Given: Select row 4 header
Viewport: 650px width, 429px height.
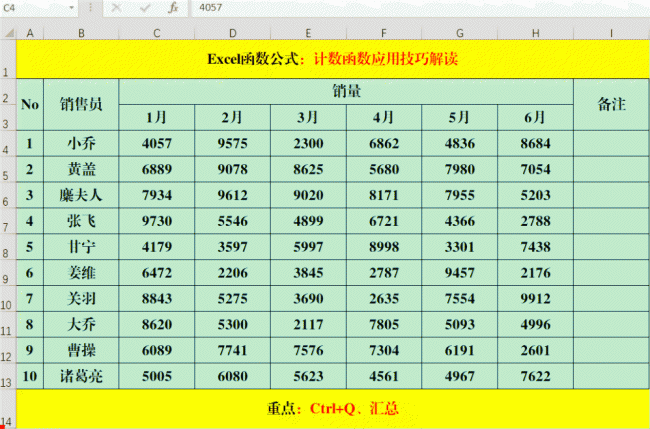Looking at the screenshot, I should pyautogui.click(x=8, y=143).
